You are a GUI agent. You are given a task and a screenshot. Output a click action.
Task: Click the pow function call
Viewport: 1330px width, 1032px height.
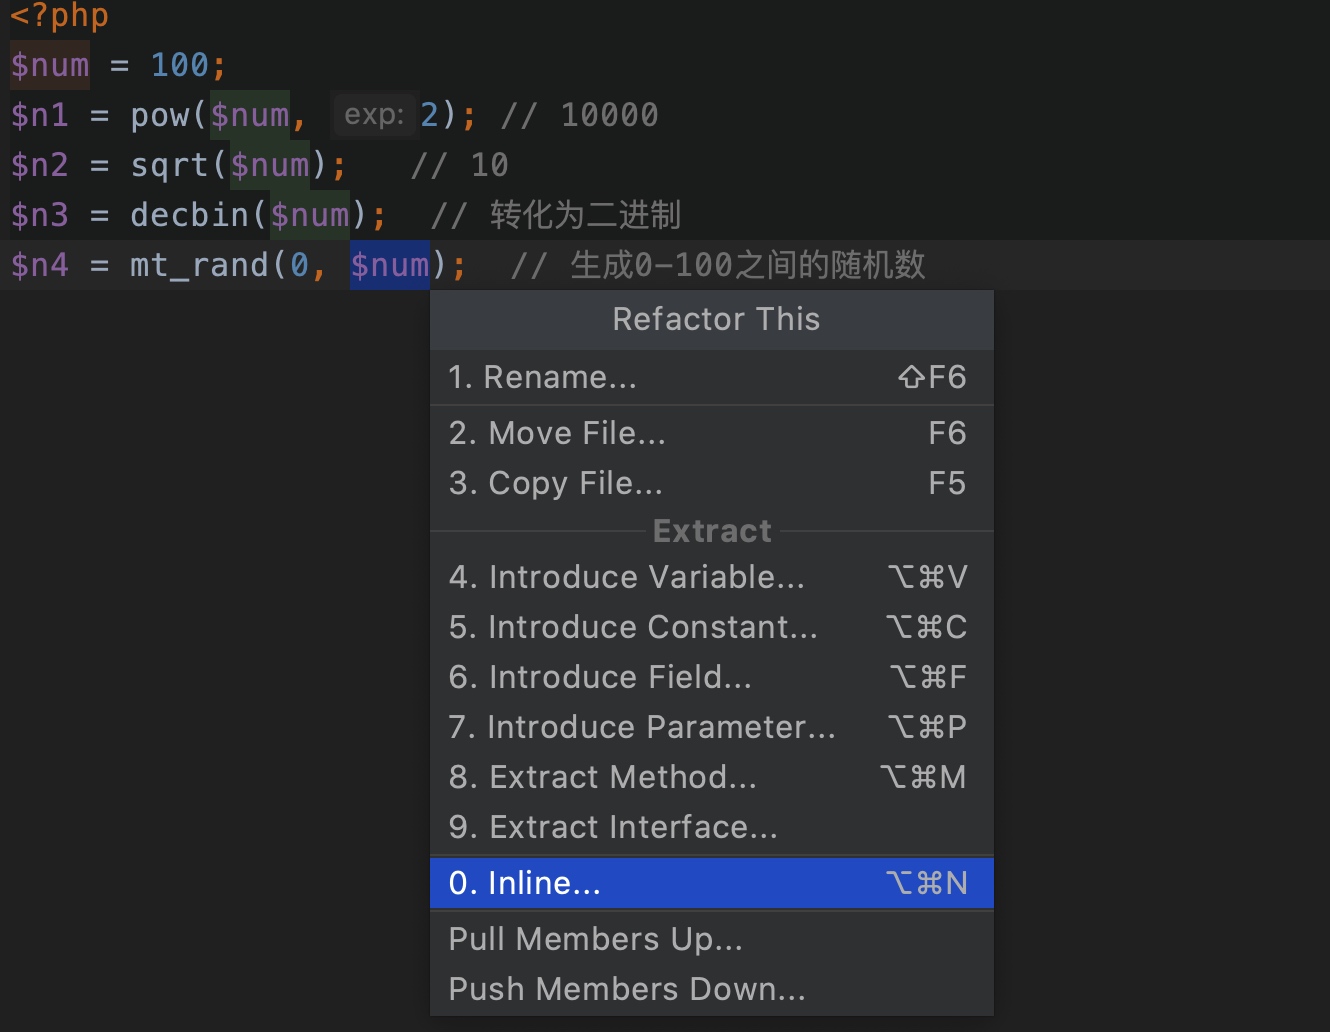pyautogui.click(x=159, y=116)
